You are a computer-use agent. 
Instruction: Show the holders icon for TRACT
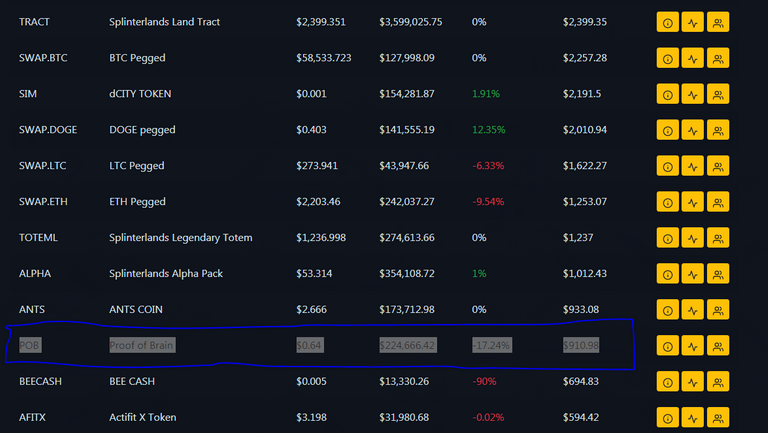coord(718,22)
